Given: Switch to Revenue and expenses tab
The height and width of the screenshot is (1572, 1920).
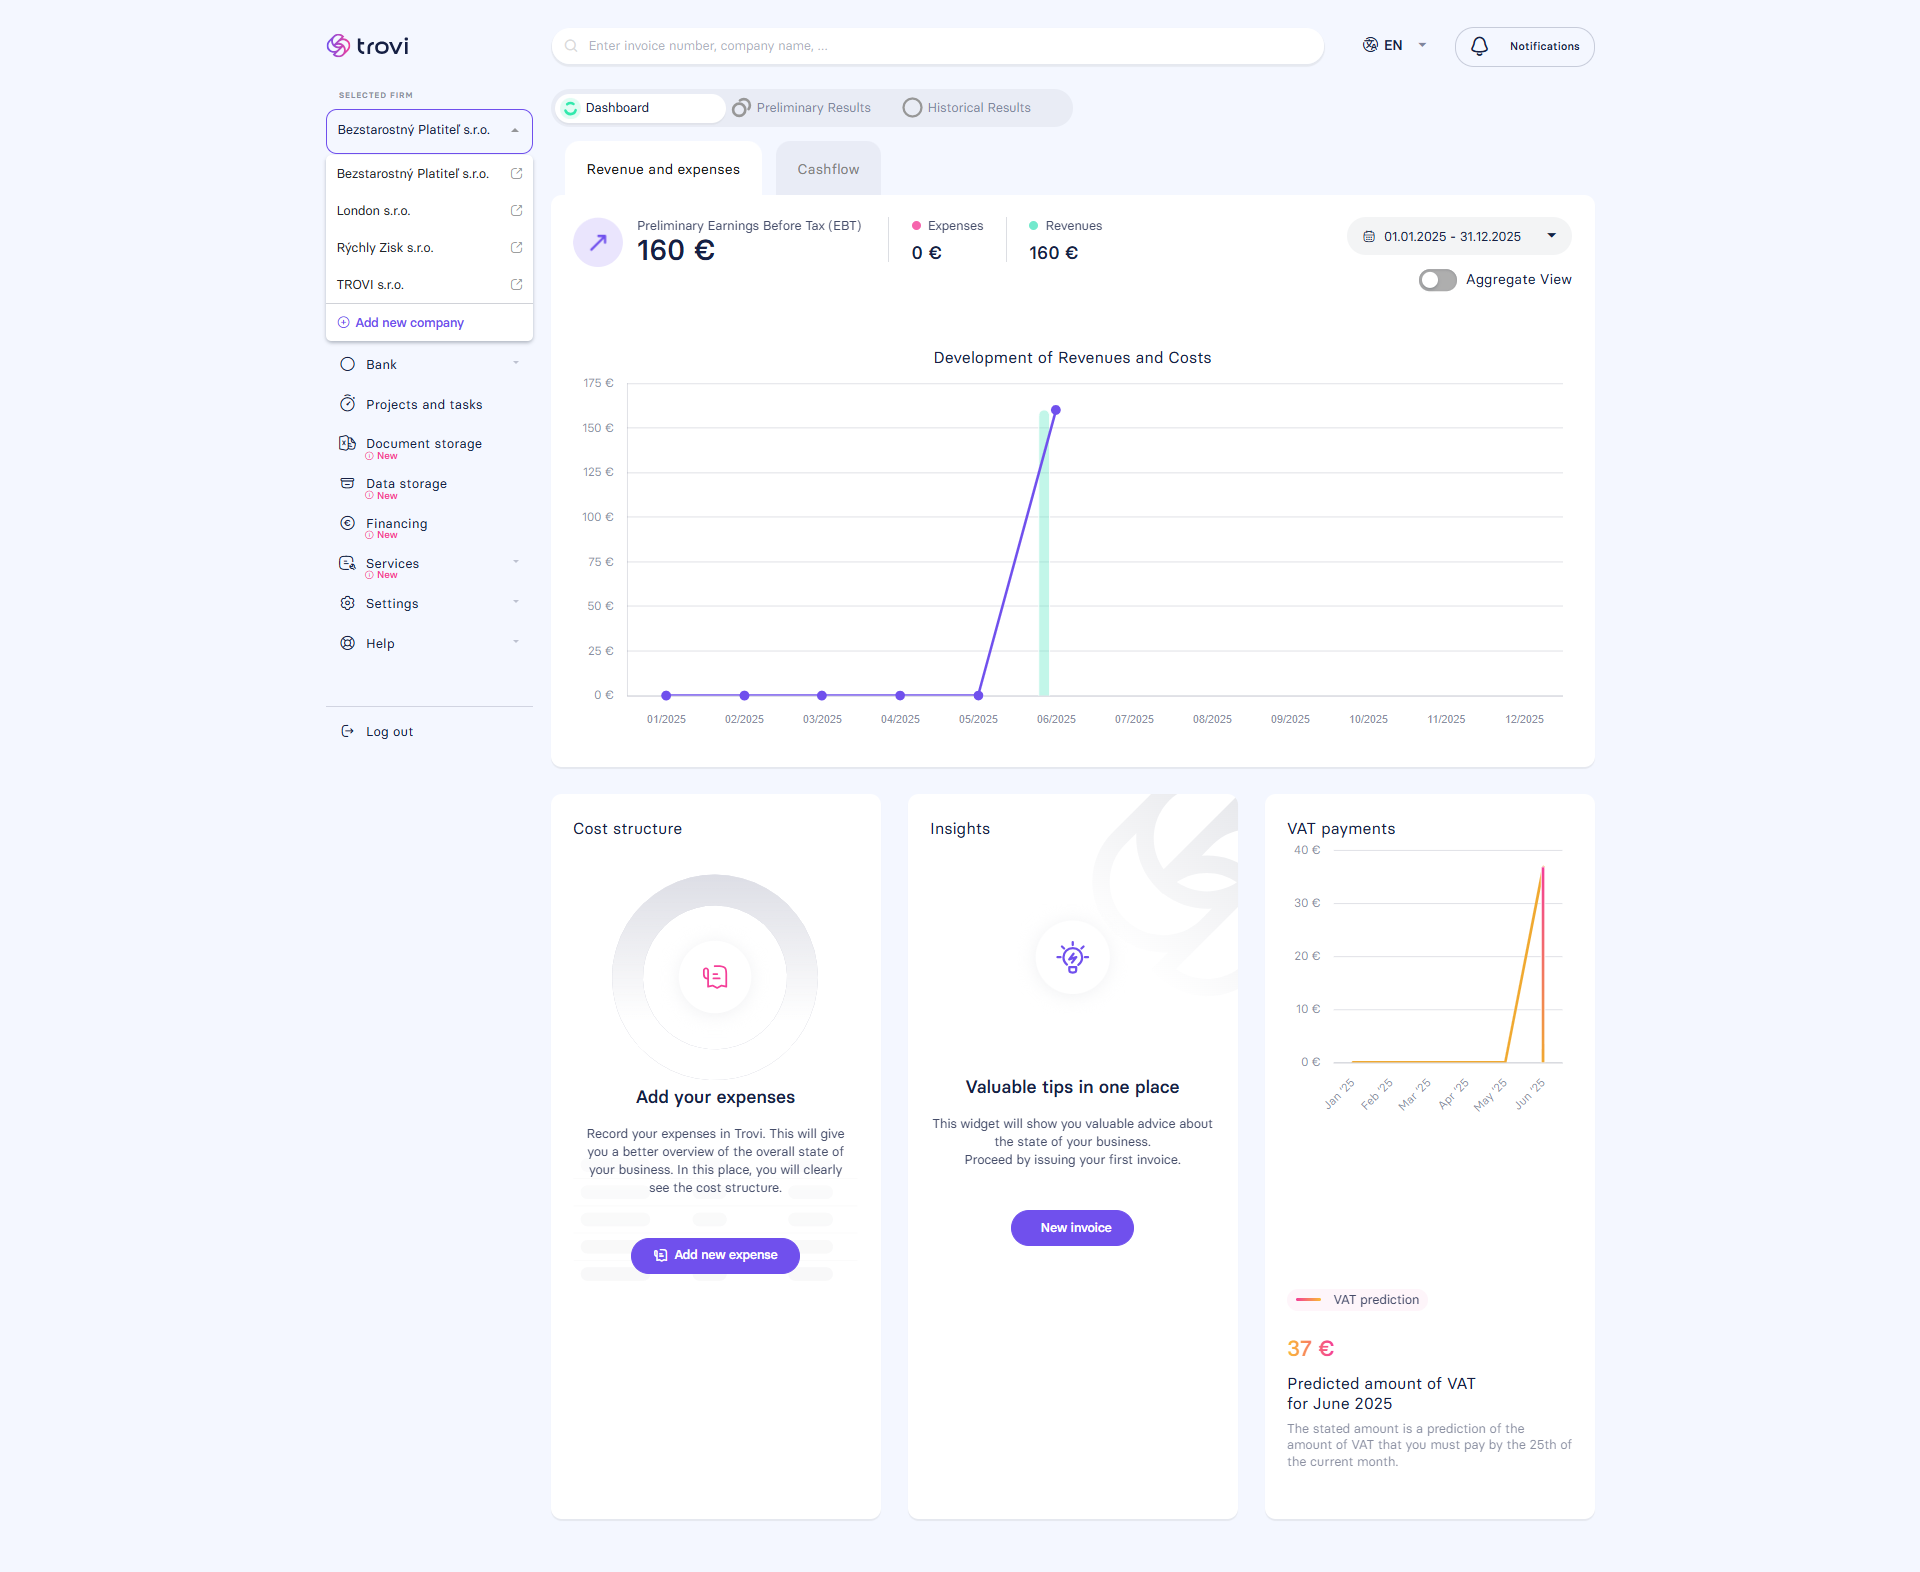Looking at the screenshot, I should point(663,170).
